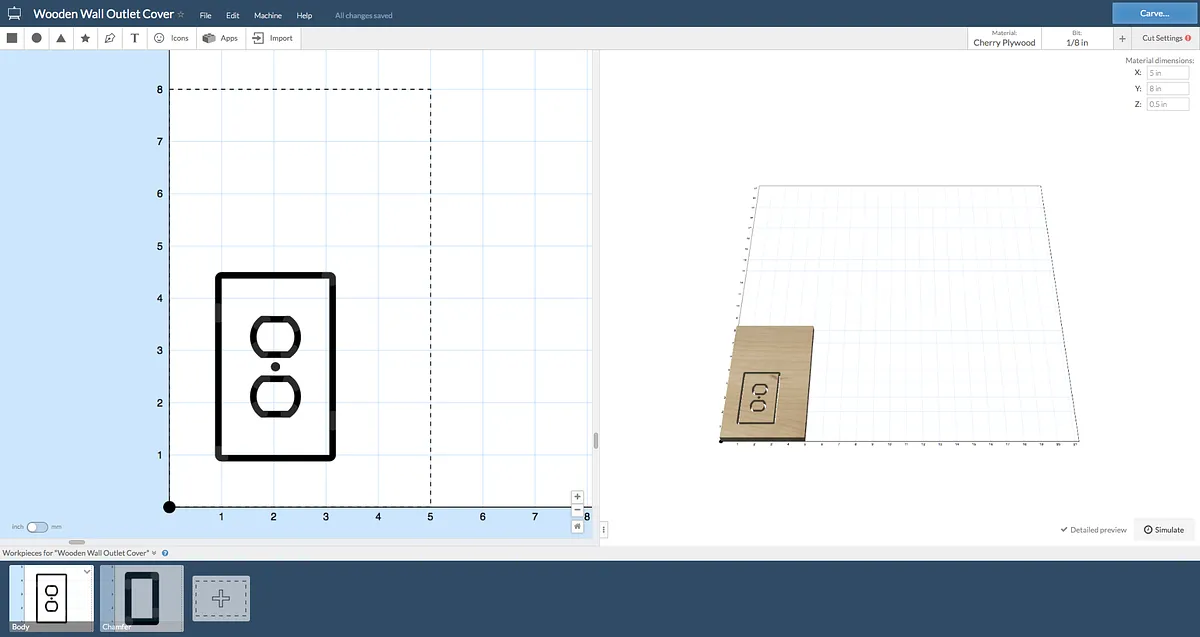Open the Icons library
The height and width of the screenshot is (637, 1200).
(x=170, y=38)
